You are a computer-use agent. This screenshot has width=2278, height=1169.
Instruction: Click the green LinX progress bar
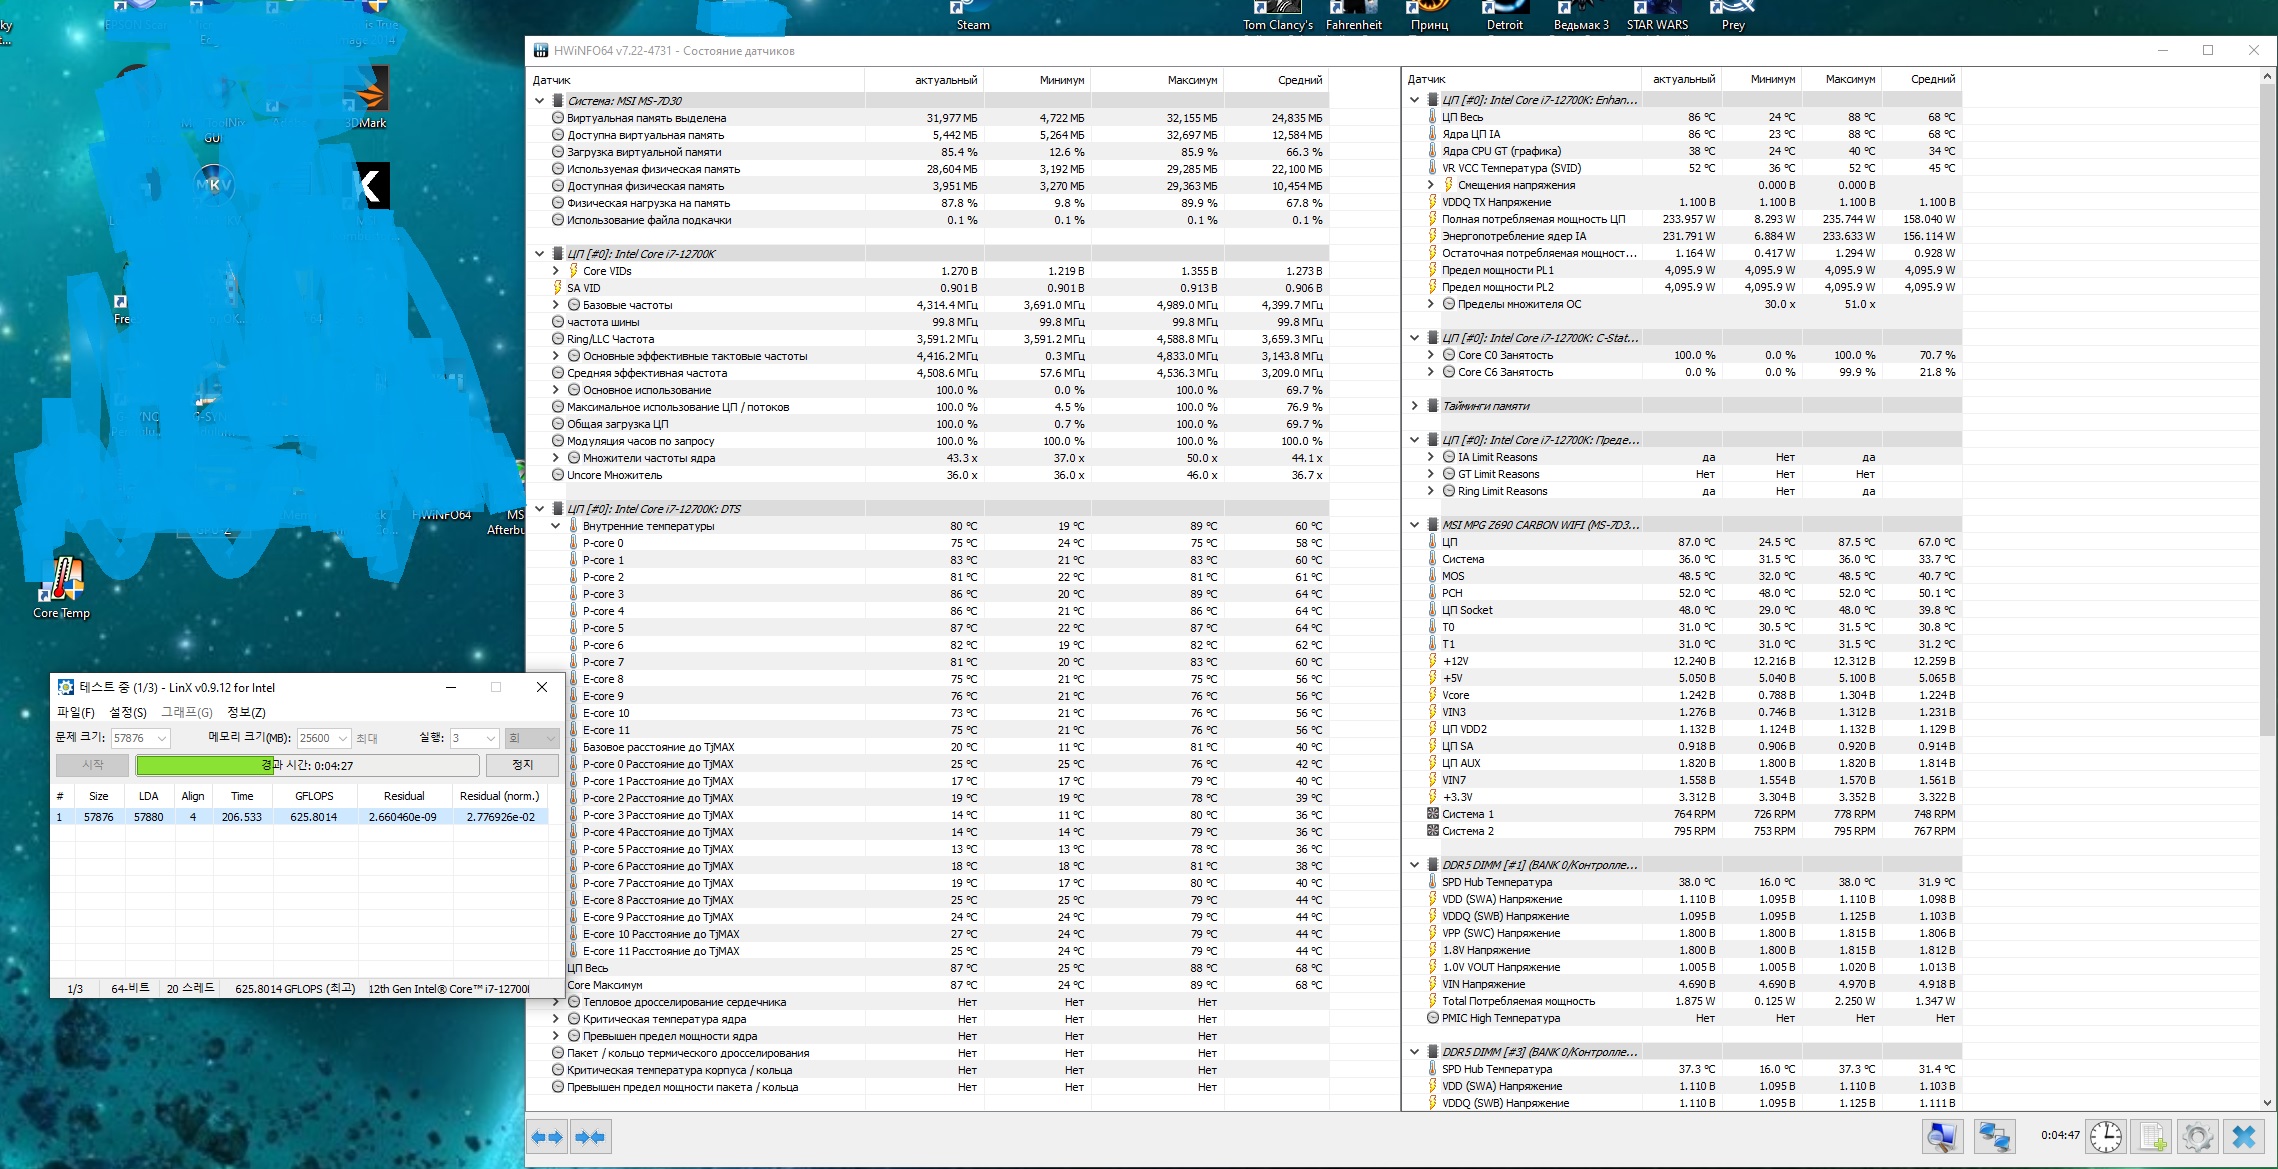point(205,765)
